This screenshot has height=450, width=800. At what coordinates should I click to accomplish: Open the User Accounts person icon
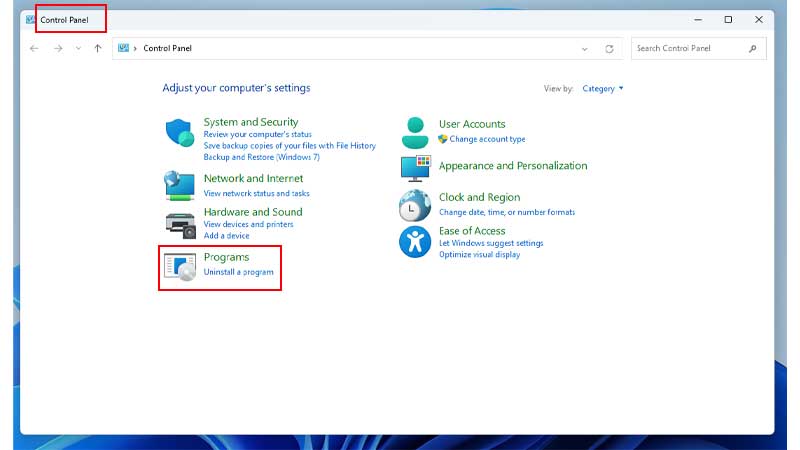click(x=415, y=133)
